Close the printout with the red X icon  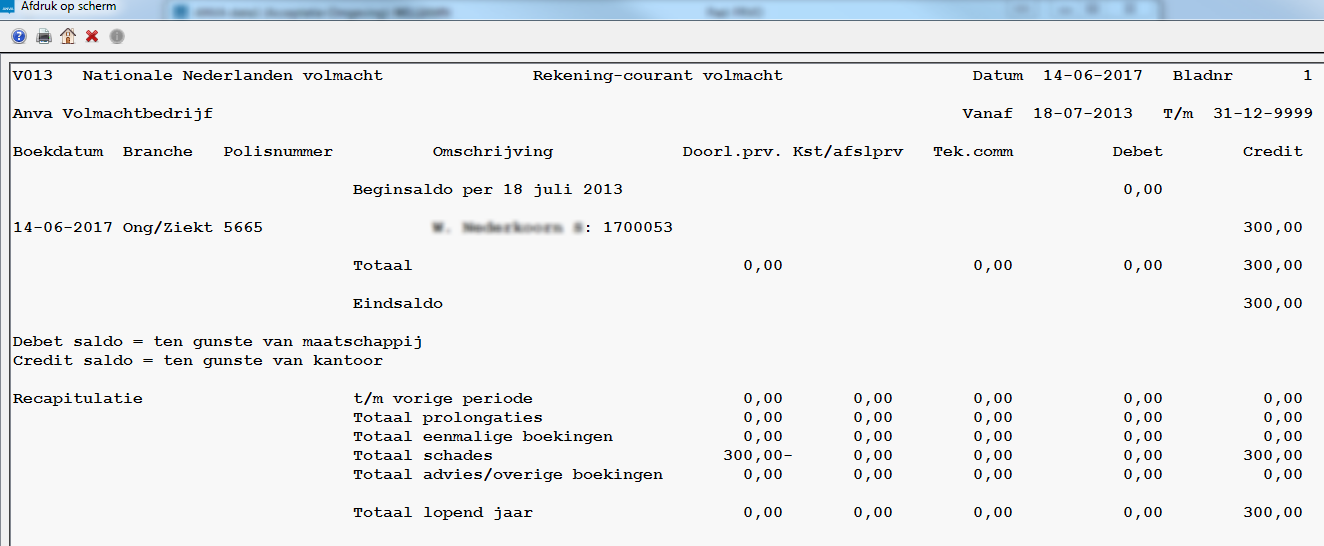tap(92, 37)
